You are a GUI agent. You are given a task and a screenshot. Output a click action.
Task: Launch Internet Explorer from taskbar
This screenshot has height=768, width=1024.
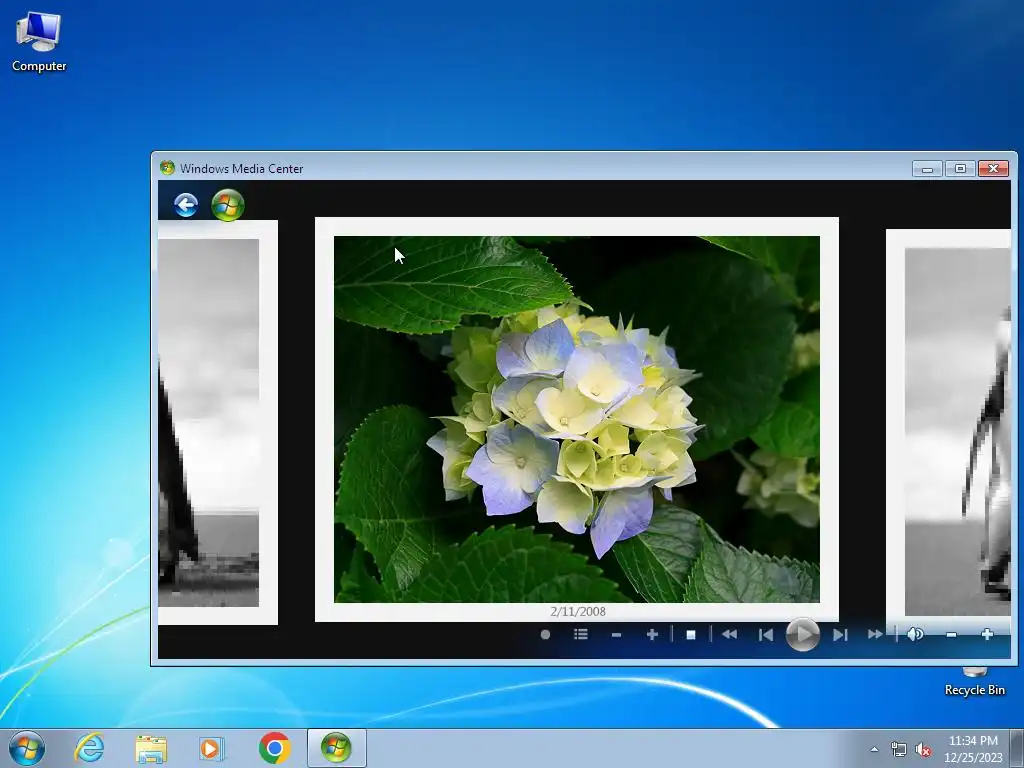(x=89, y=748)
